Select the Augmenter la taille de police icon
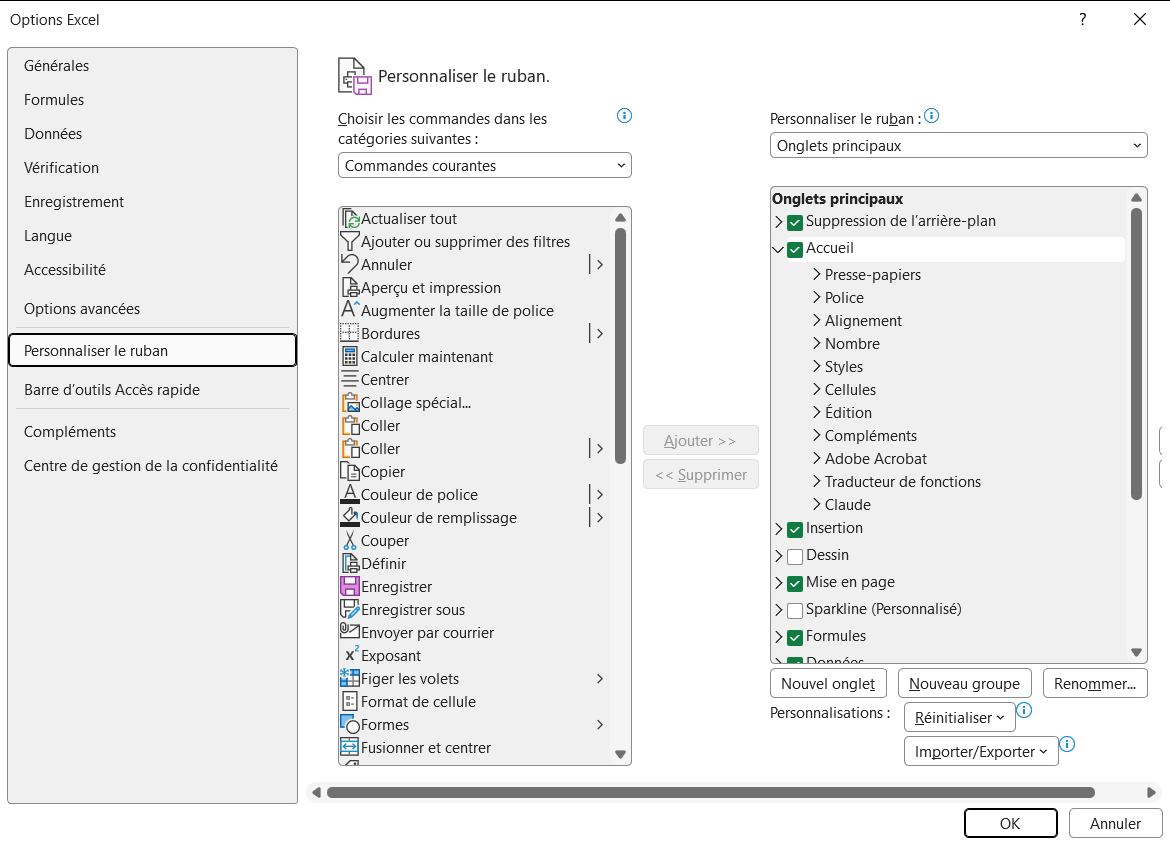This screenshot has height=847, width=1170. [x=350, y=310]
